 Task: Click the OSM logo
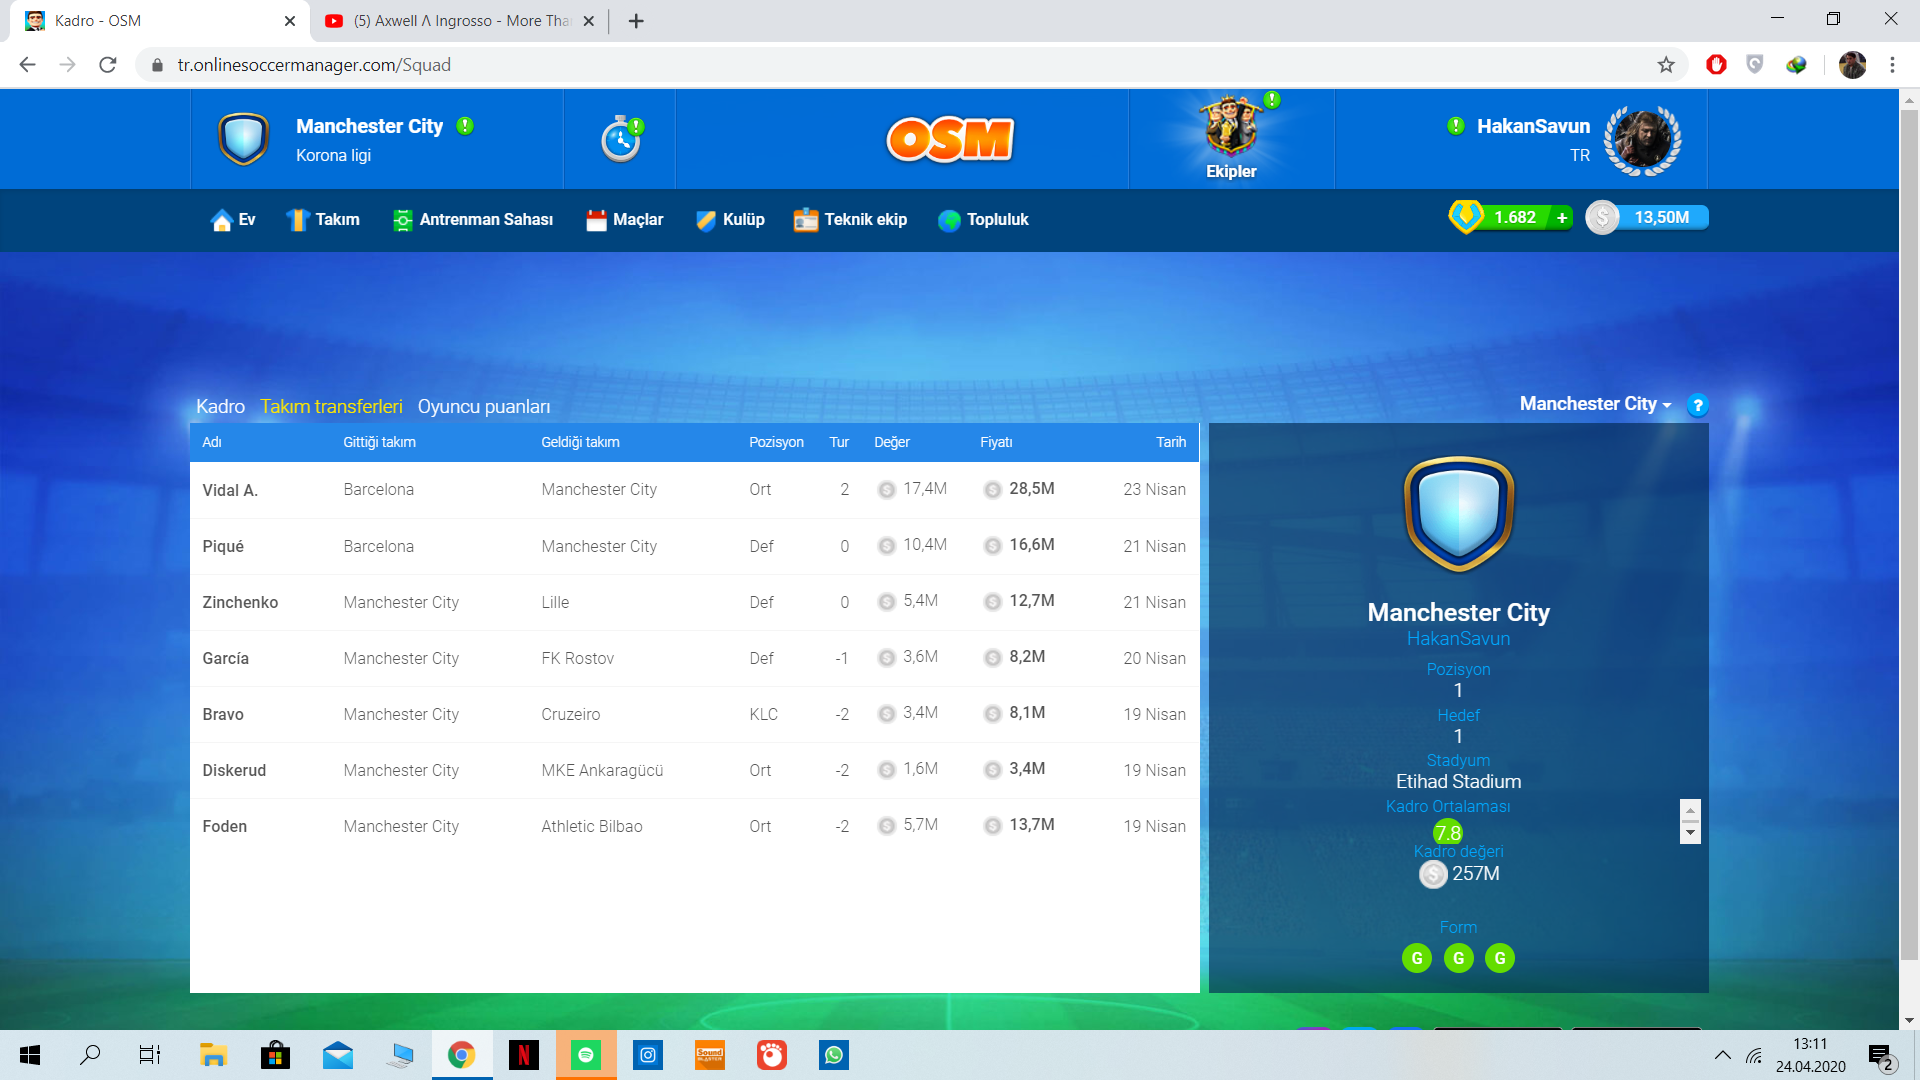[x=950, y=139]
